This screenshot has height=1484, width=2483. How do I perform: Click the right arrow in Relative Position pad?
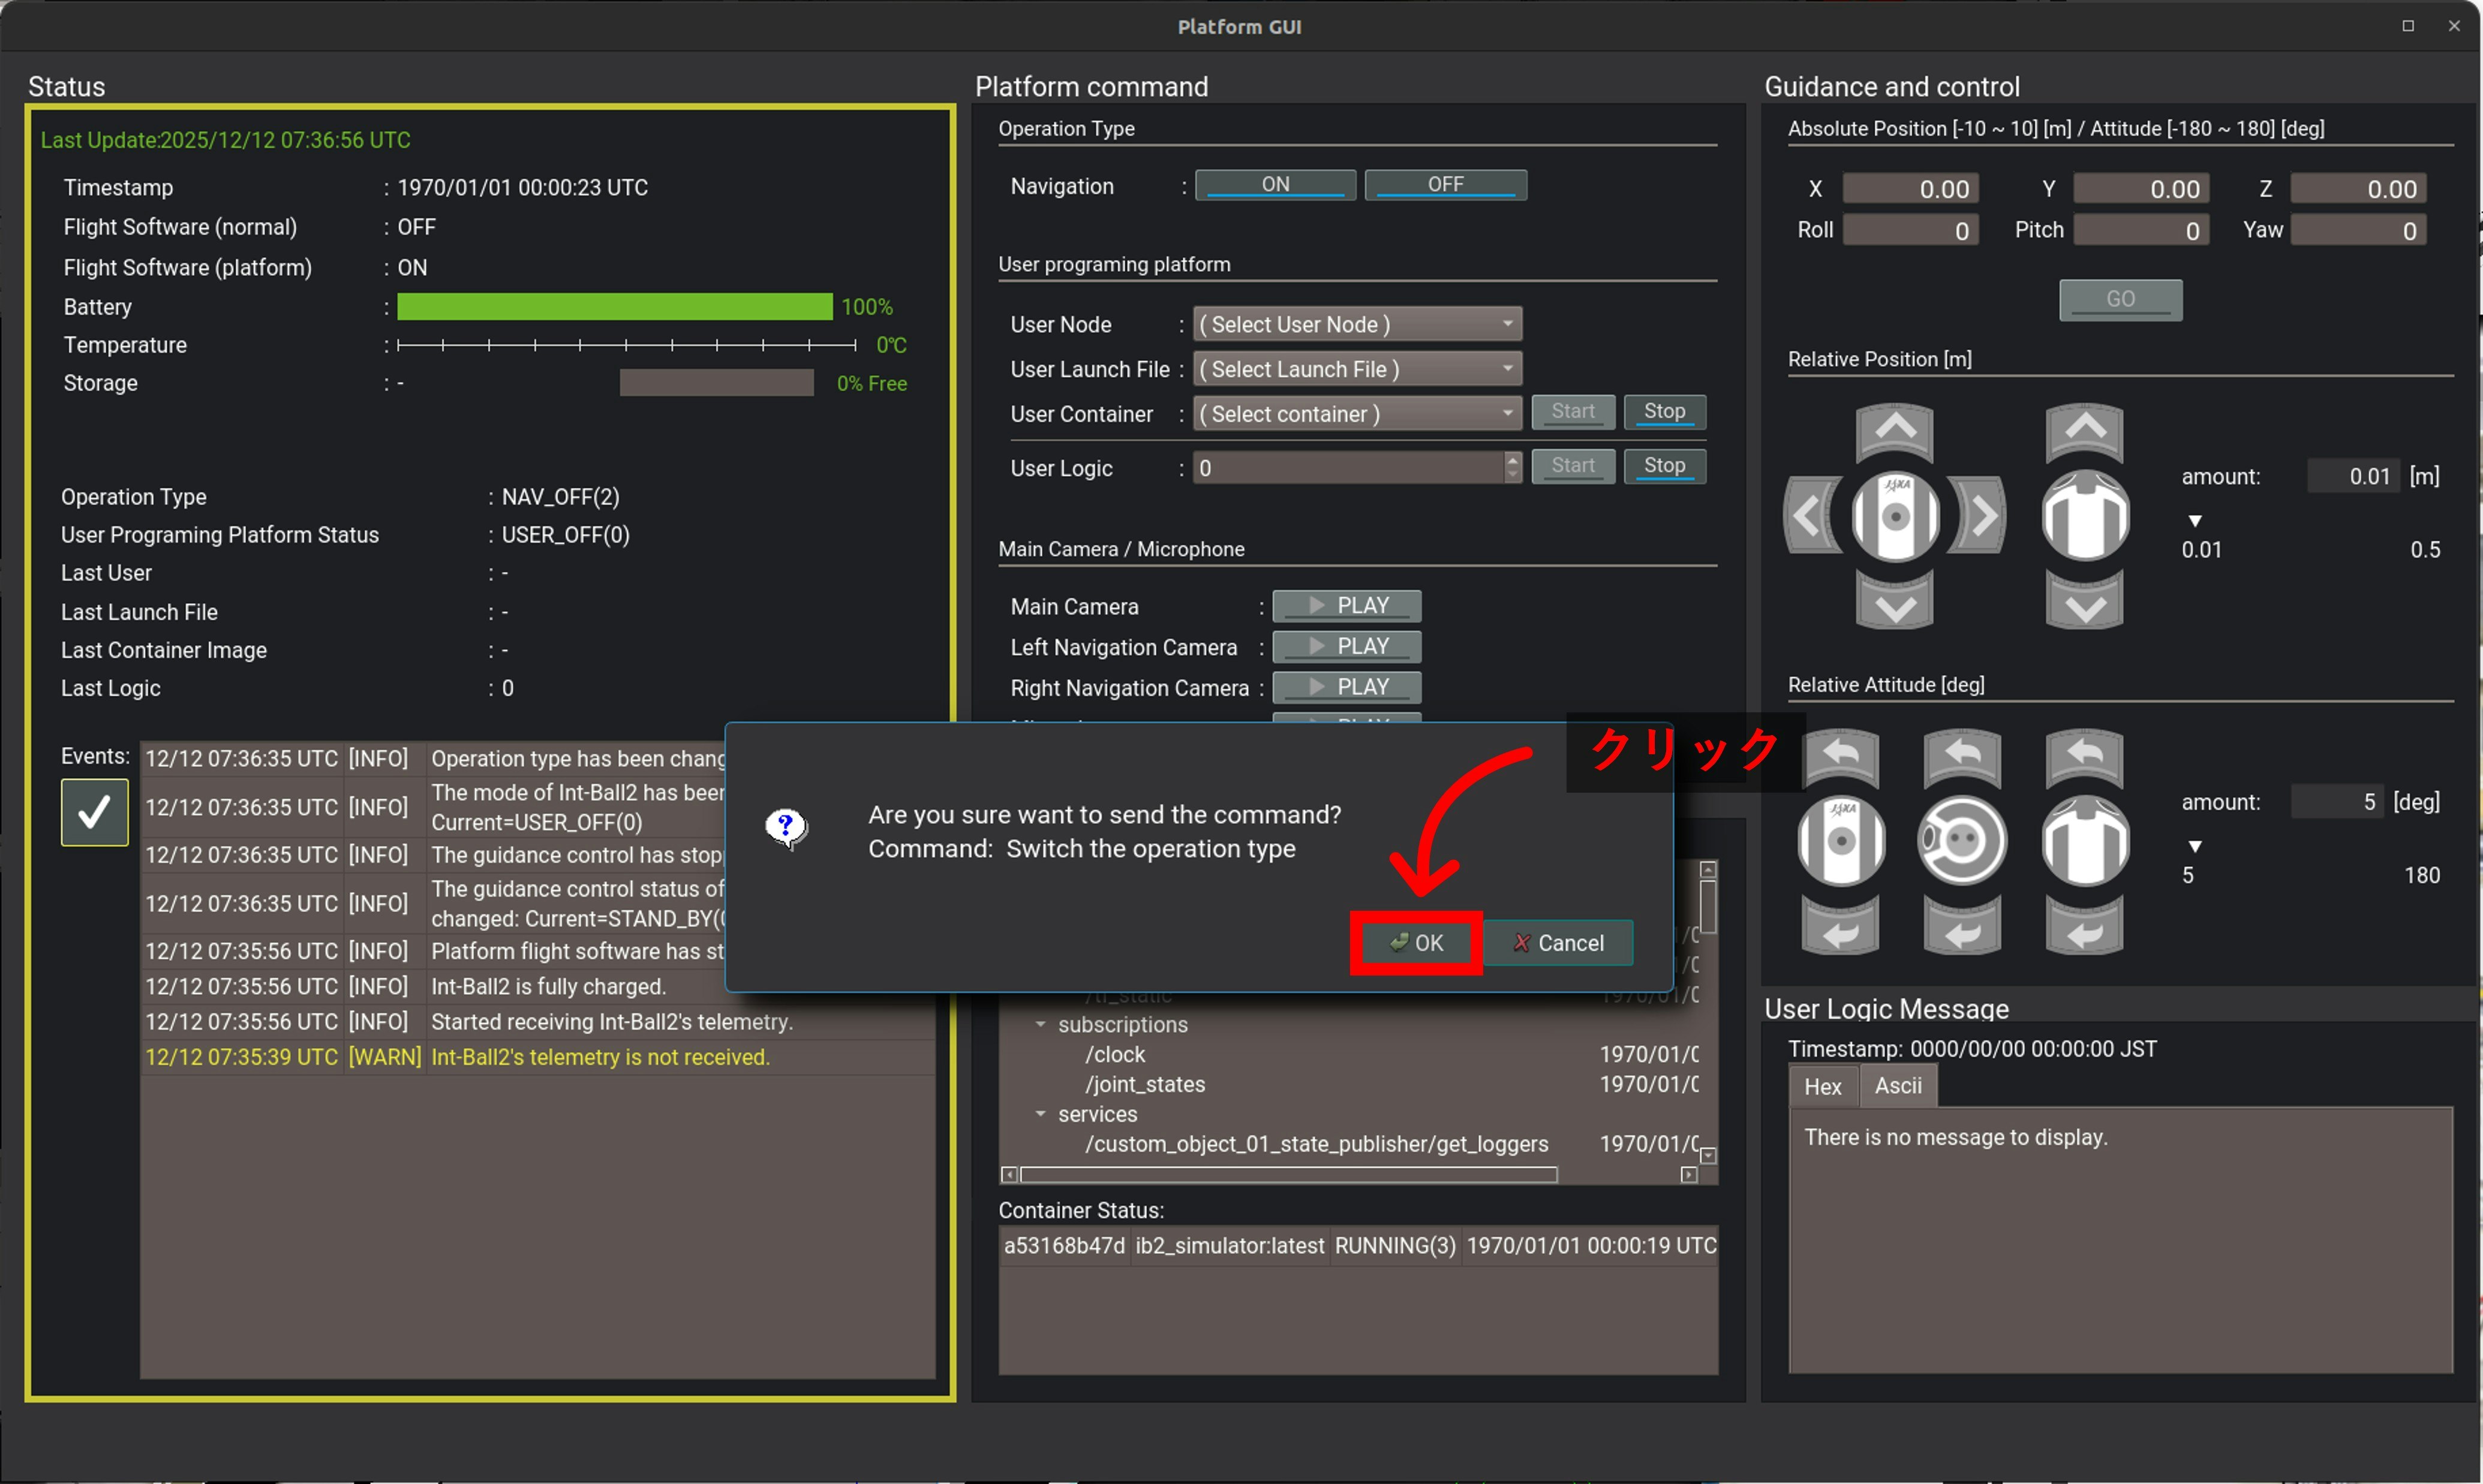pos(1983,516)
